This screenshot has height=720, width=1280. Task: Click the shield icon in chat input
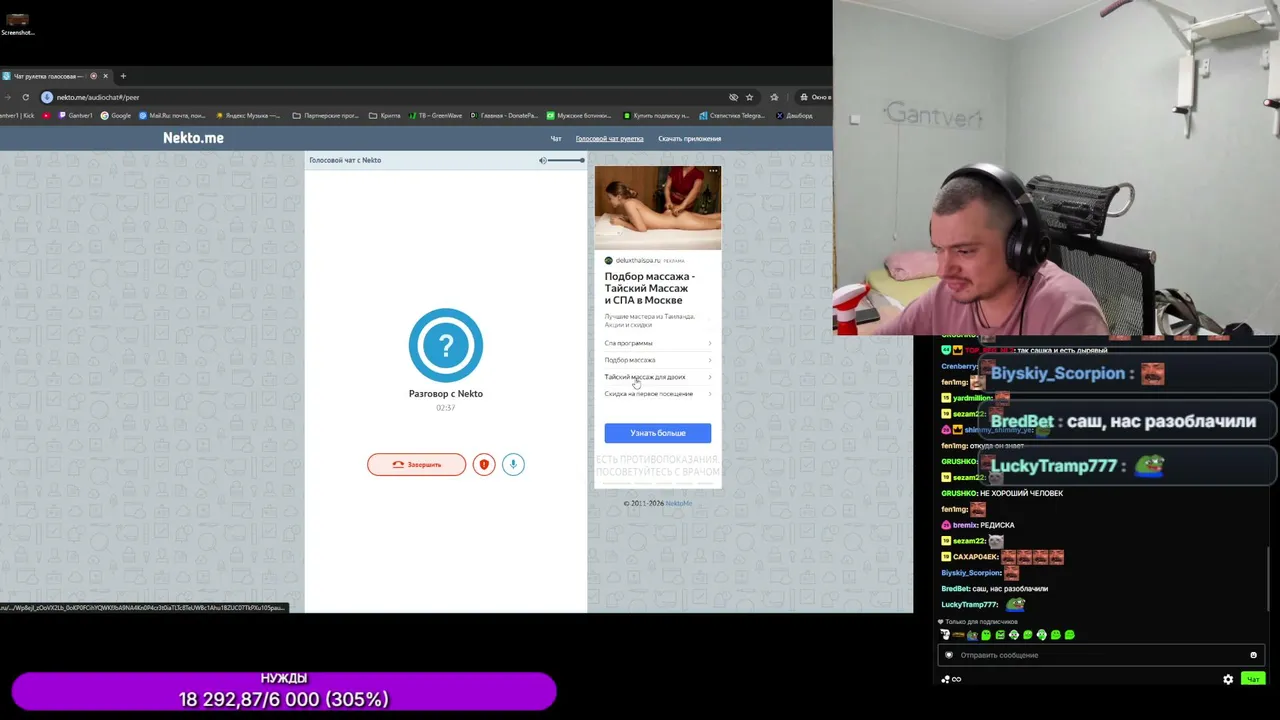click(x=949, y=655)
